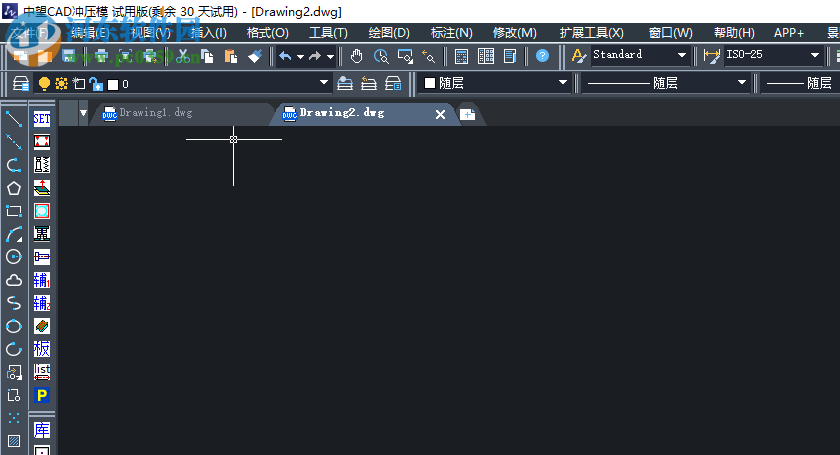The image size is (840, 455).
Task: Click the Realtime Zoom icon
Action: coord(381,56)
